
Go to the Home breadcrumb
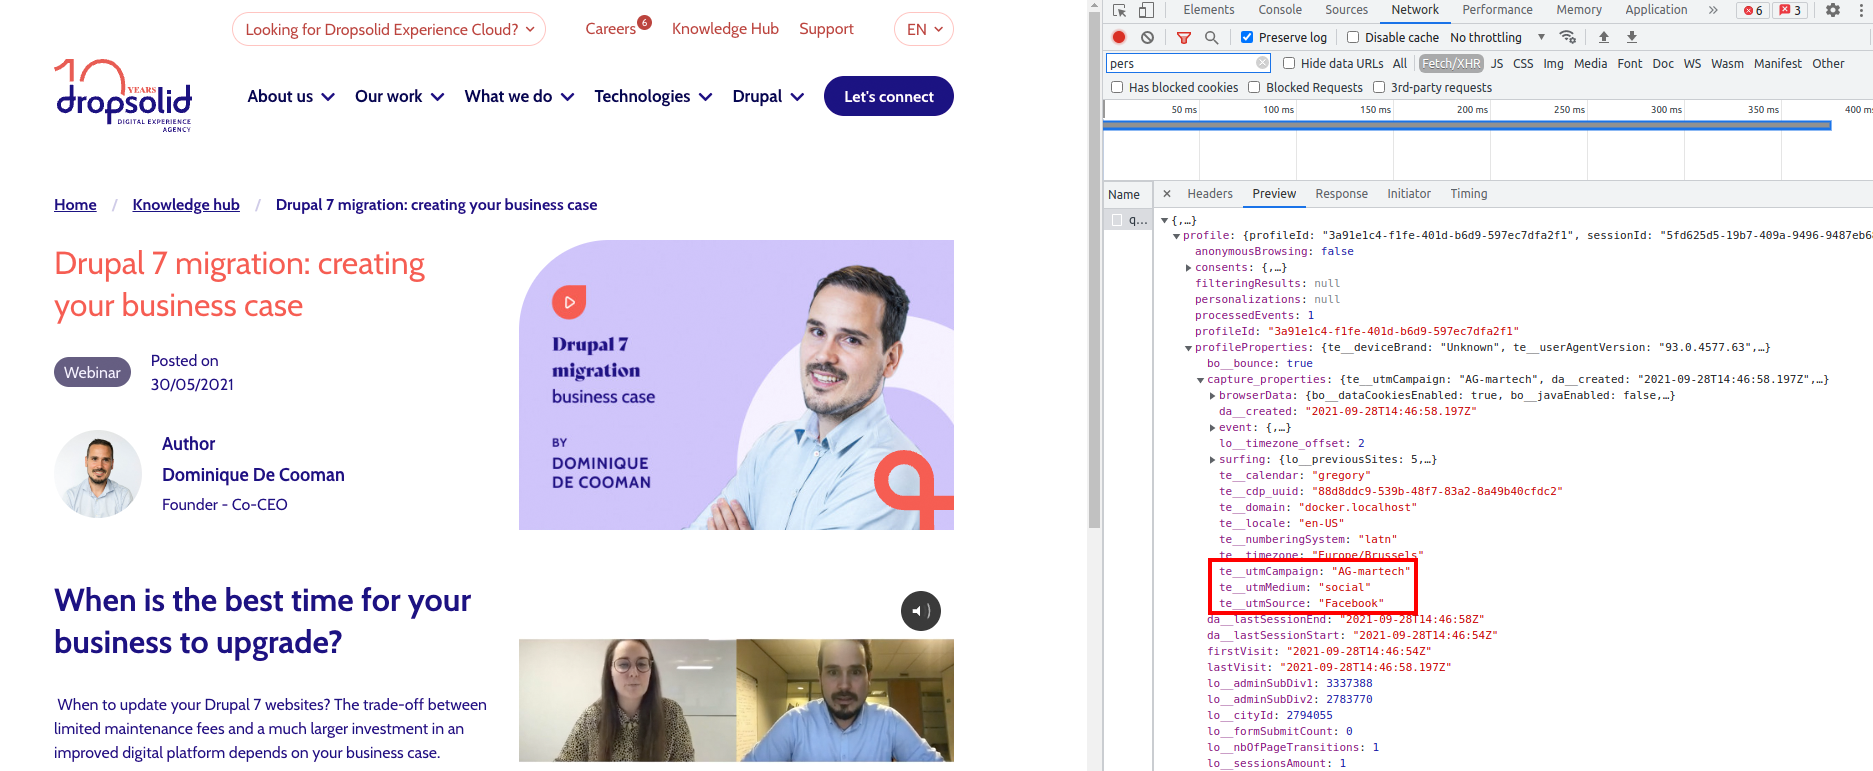pyautogui.click(x=75, y=205)
